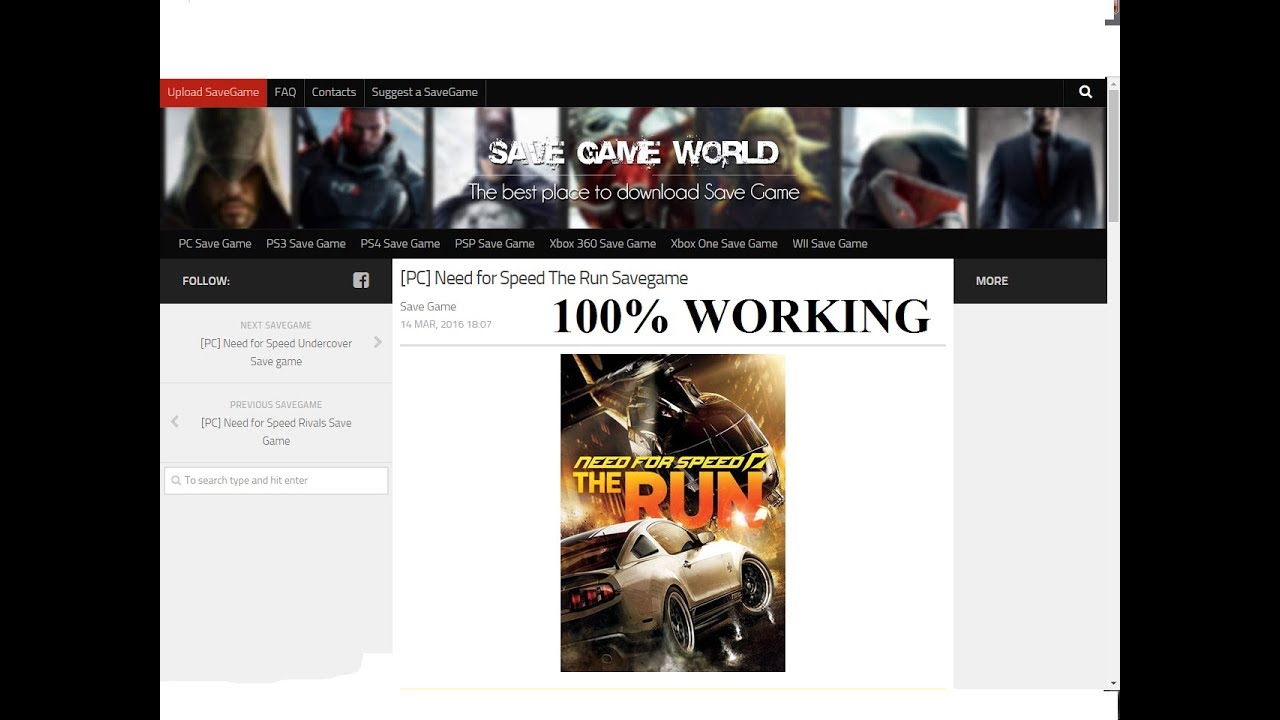Click the sidebar search input field
The width and height of the screenshot is (1280, 720).
276,480
